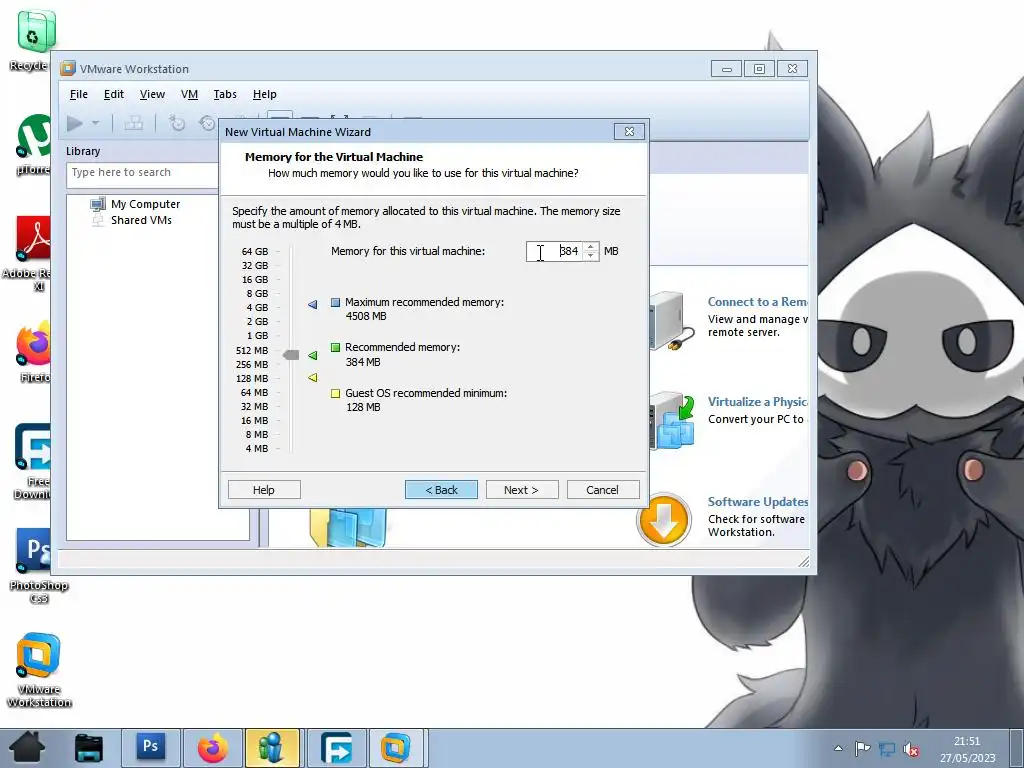Select My Computer in the library tree
This screenshot has width=1024, height=768.
pyautogui.click(x=145, y=204)
